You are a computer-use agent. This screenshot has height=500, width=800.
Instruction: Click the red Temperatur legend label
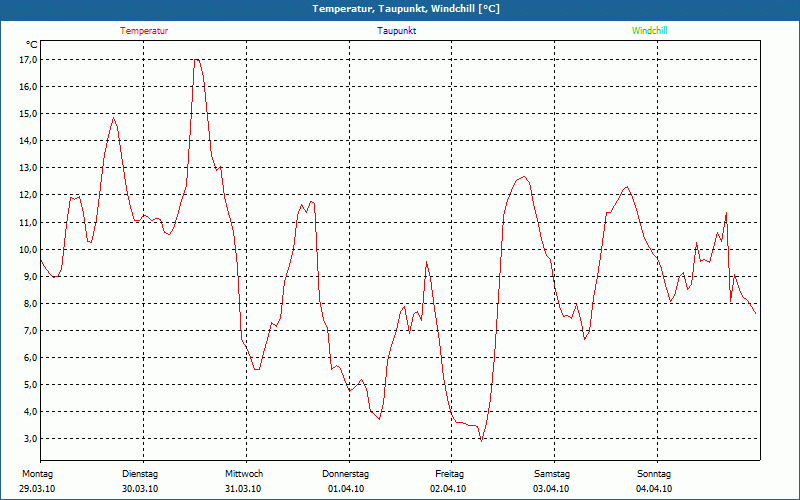144,31
